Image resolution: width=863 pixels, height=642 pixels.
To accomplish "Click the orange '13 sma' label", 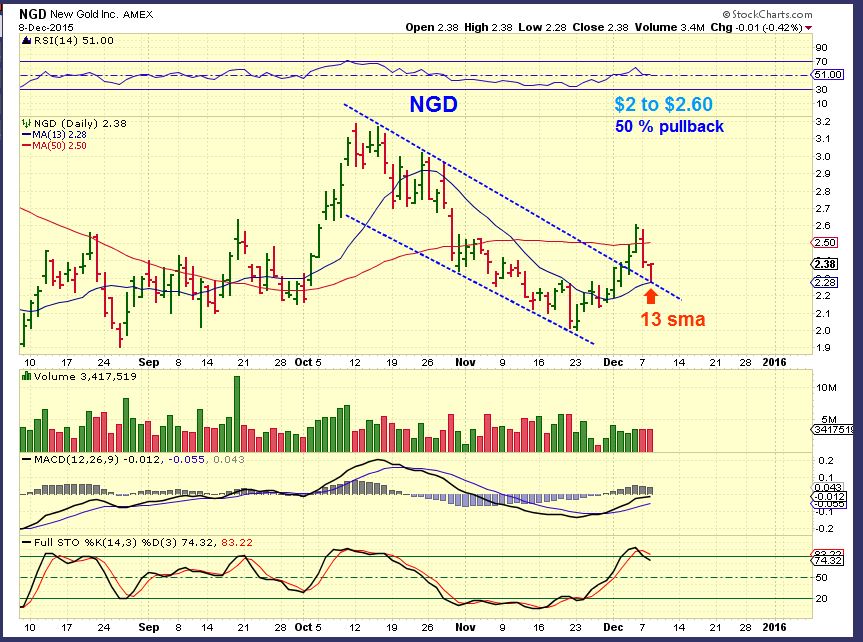I will tap(673, 319).
